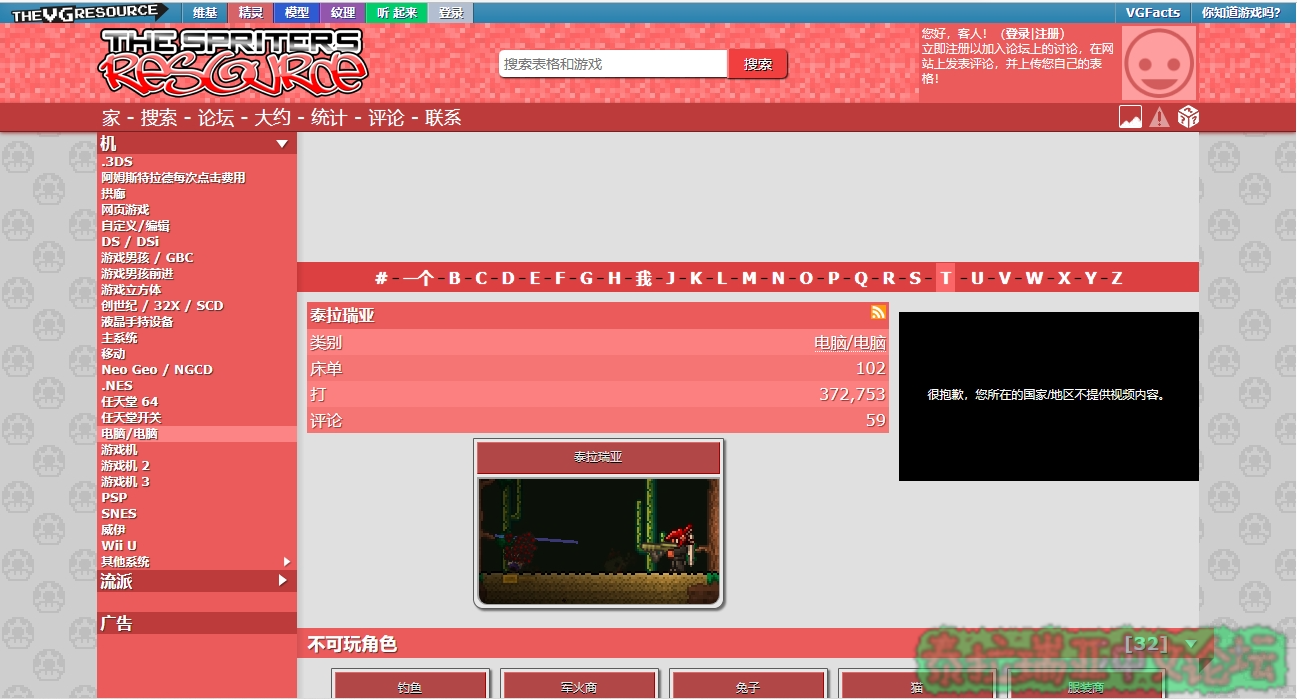
Task: Select SNES in the console list
Action: click(x=119, y=513)
